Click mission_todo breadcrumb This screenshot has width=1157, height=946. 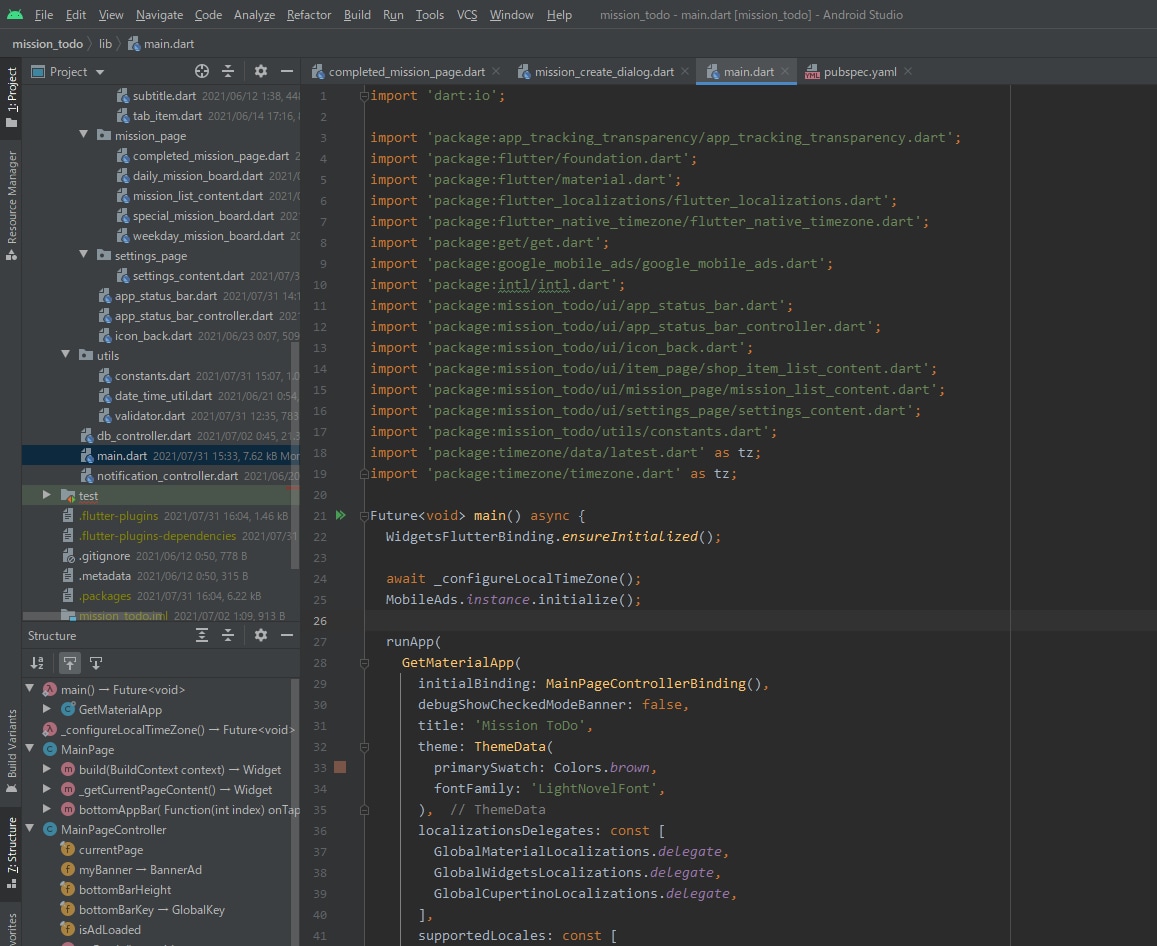47,44
